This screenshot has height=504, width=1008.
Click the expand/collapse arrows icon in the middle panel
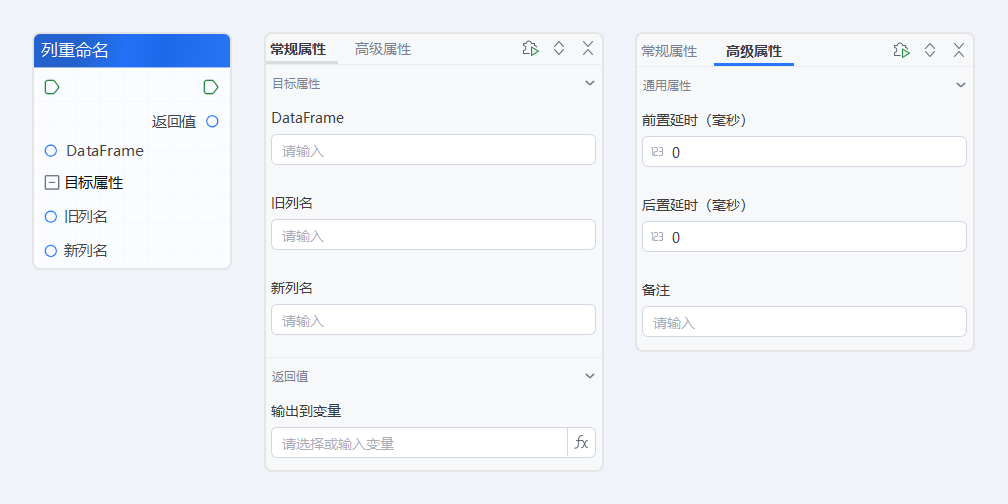(x=559, y=49)
